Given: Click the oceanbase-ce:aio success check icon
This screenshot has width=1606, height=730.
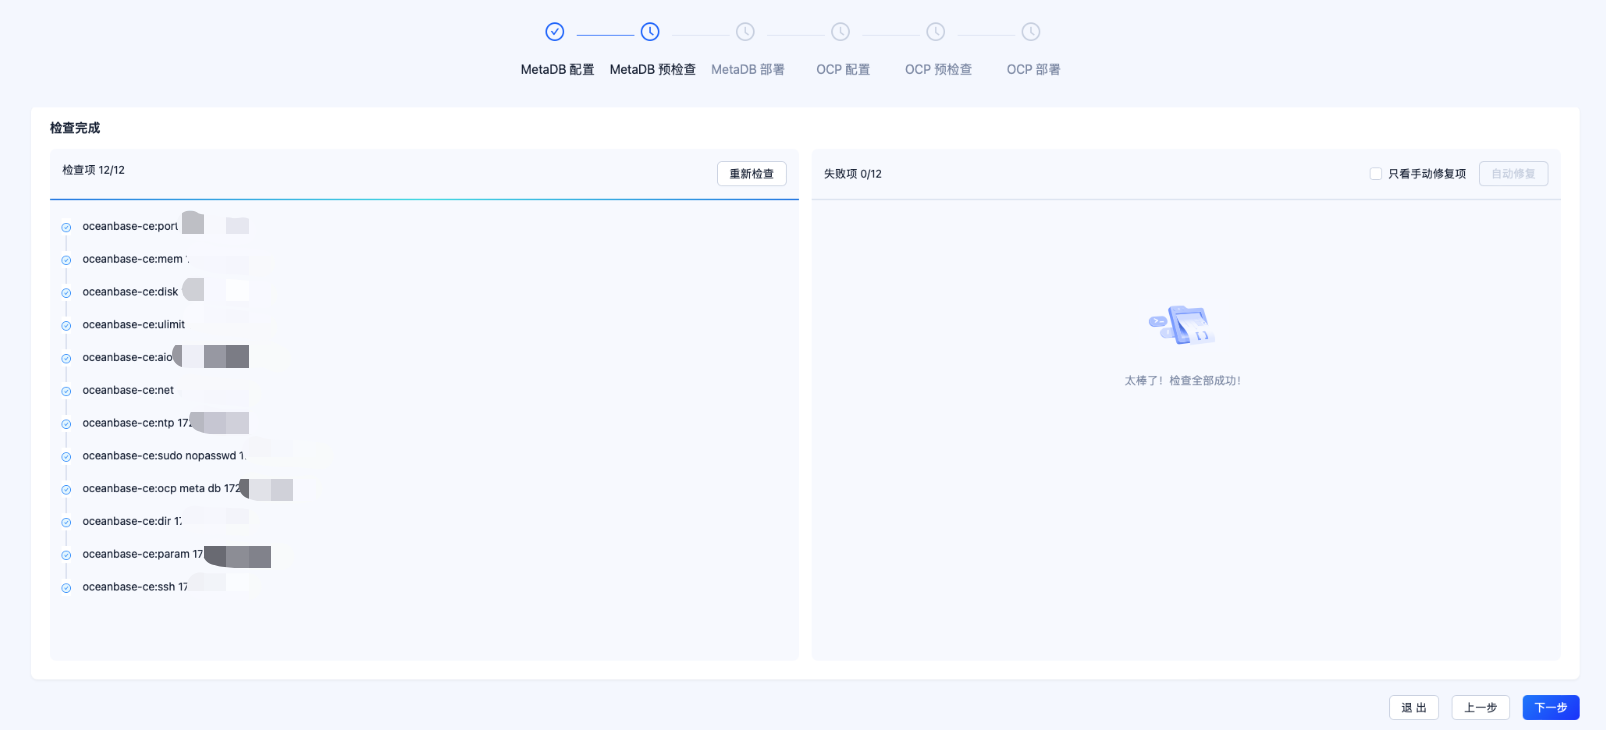Looking at the screenshot, I should pos(66,358).
